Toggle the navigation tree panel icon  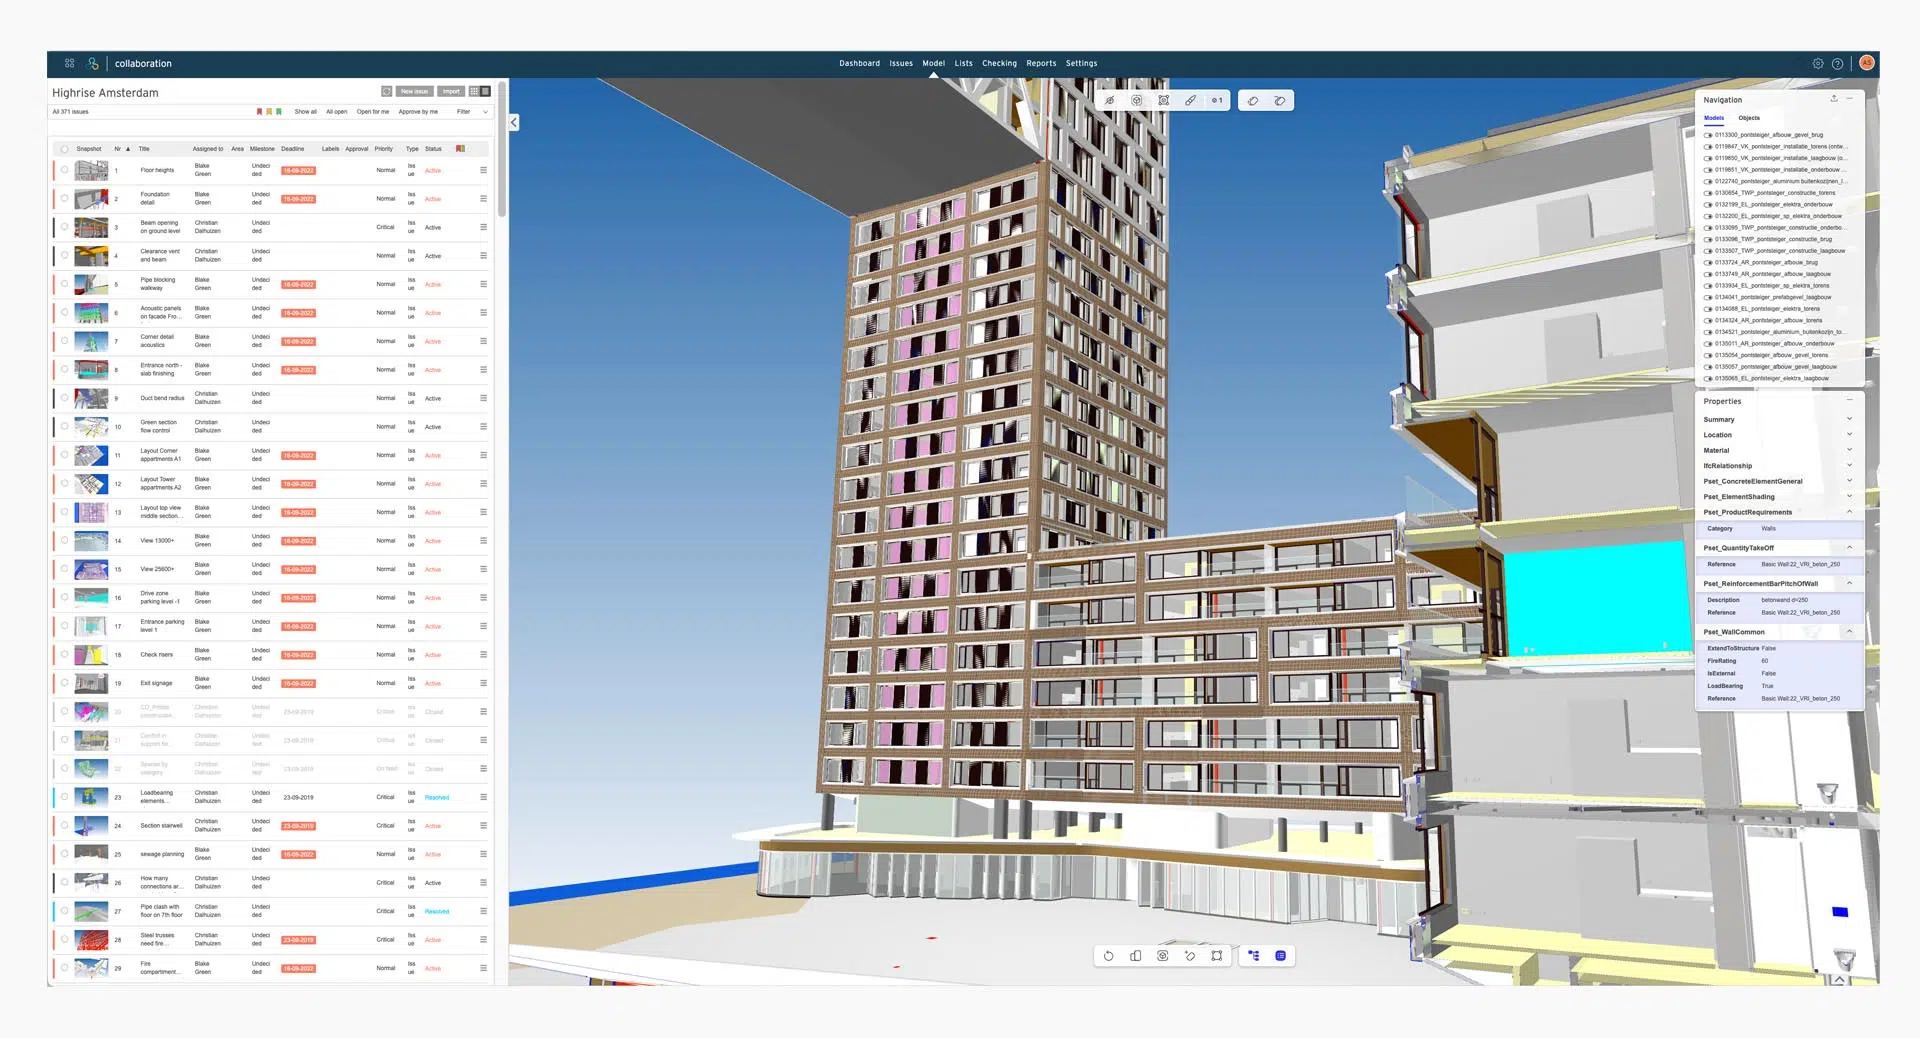point(1254,956)
